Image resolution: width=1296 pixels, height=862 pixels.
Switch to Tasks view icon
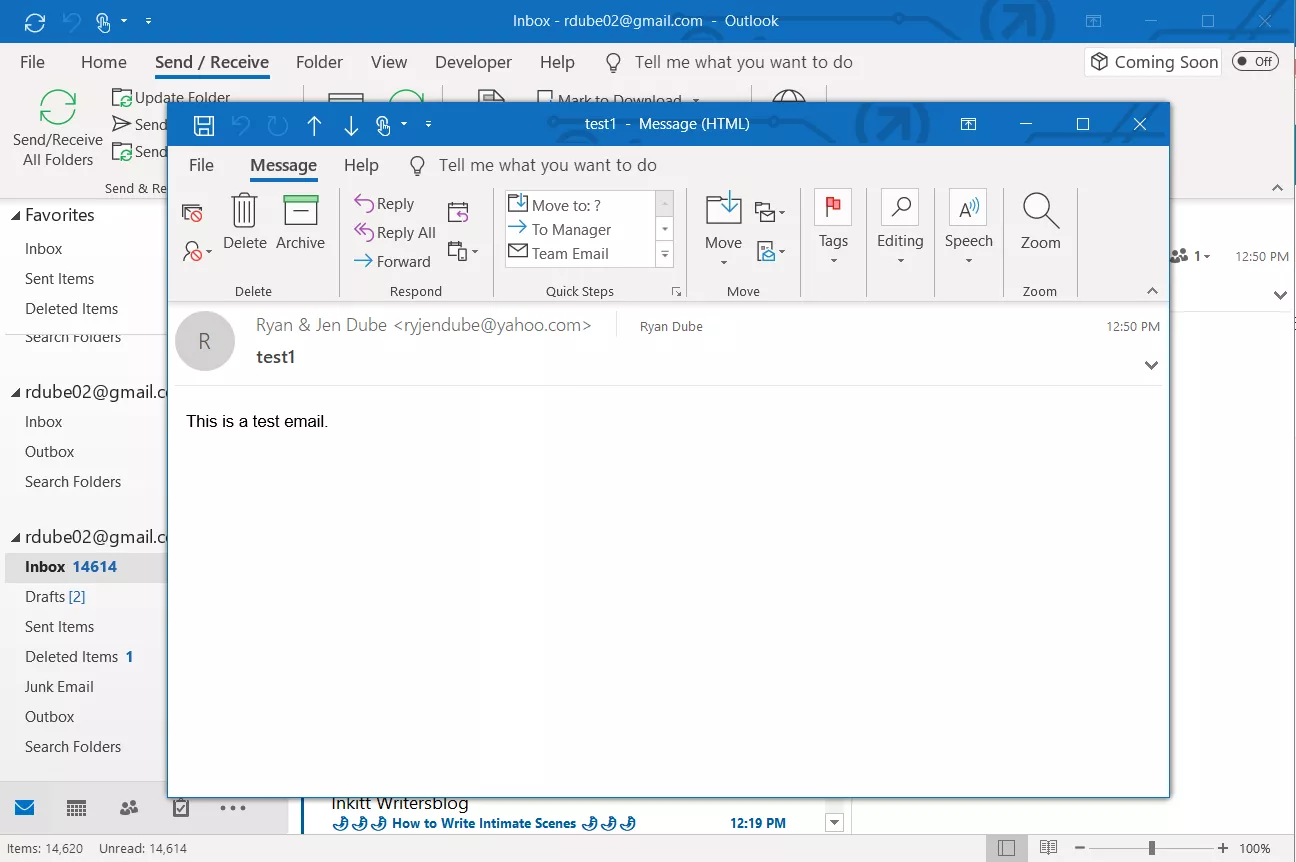point(181,808)
